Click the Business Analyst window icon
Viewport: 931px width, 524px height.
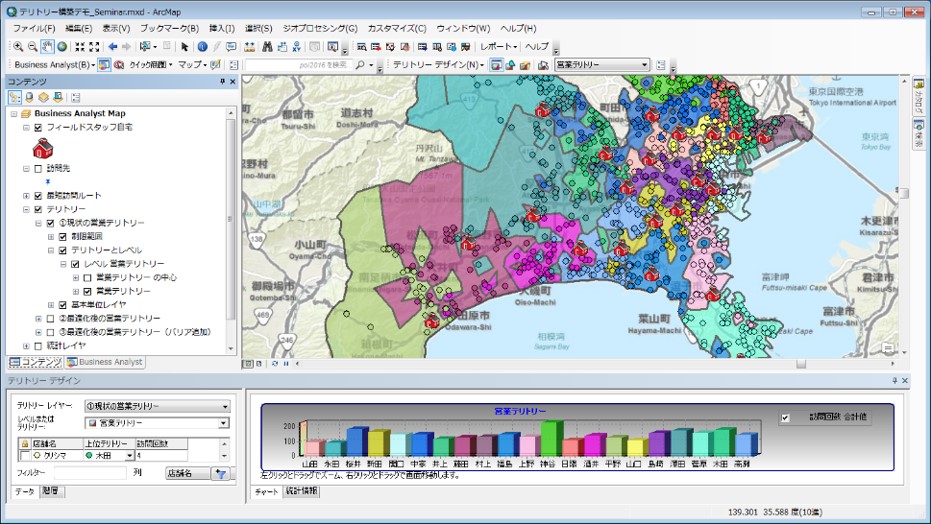point(104,65)
